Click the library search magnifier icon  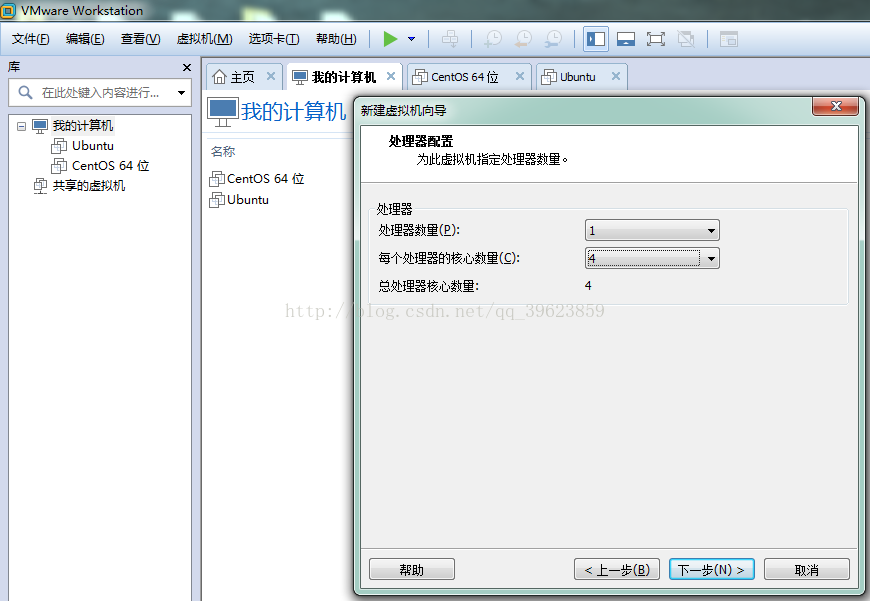click(x=25, y=92)
